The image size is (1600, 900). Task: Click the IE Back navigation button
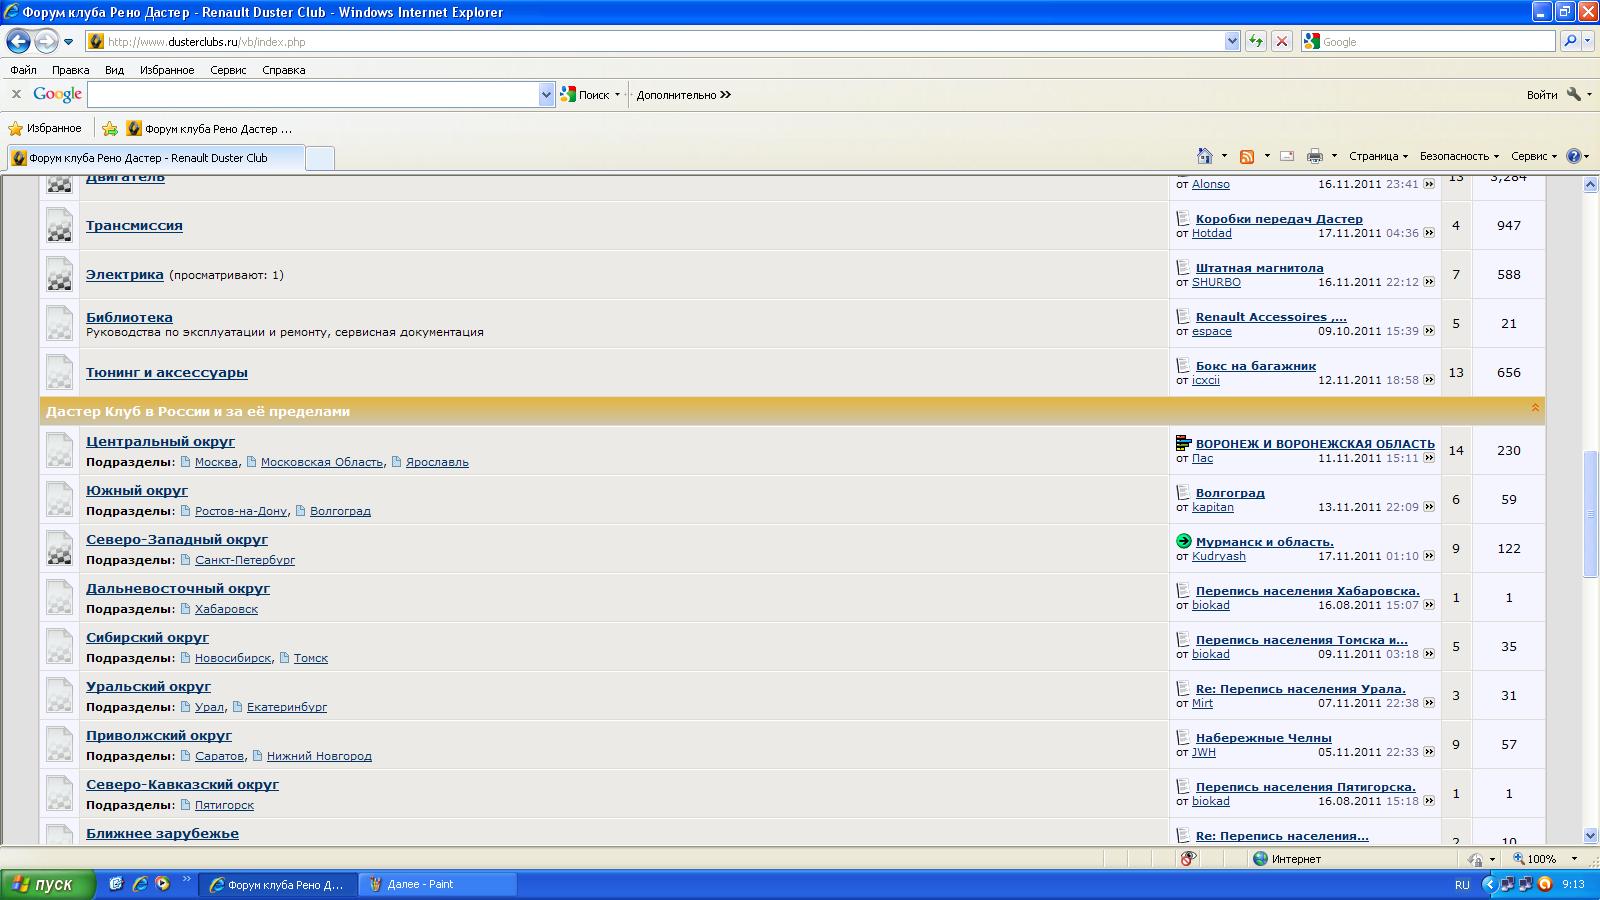pos(18,41)
